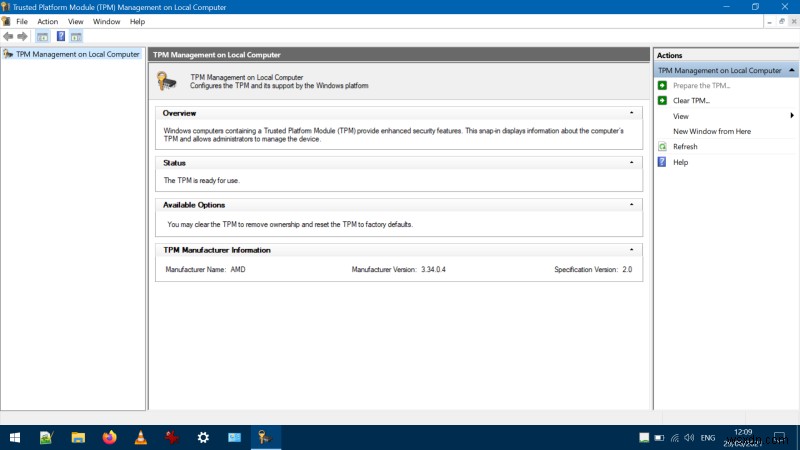Click the volume speaker tray icon

click(689, 438)
